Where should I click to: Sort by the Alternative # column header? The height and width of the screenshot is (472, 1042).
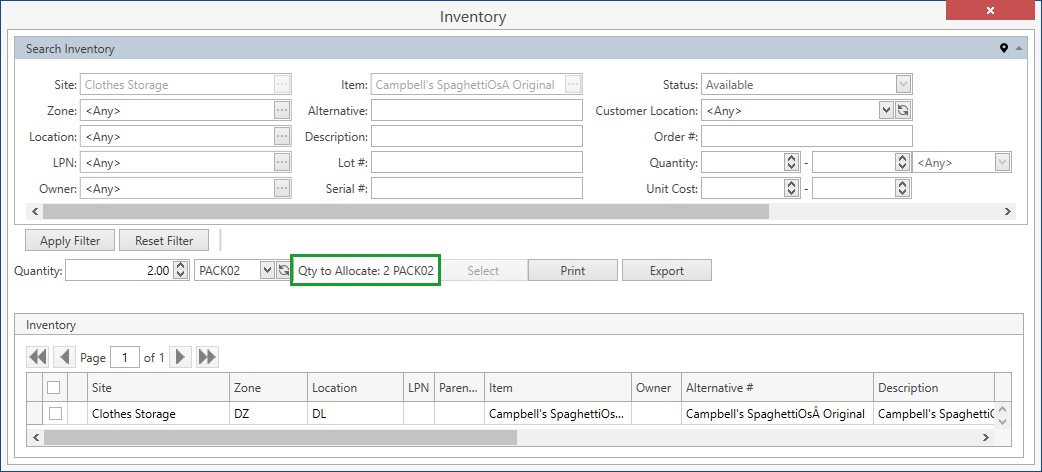[778, 388]
